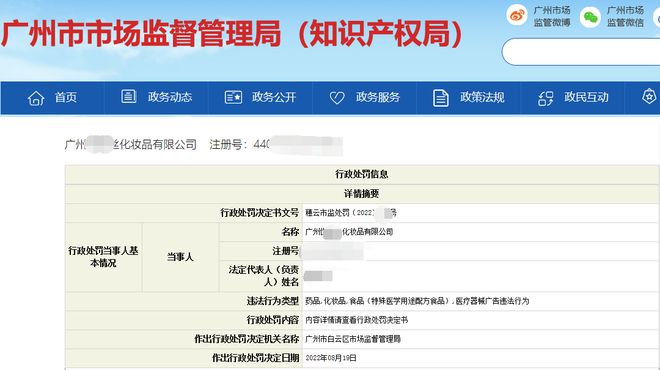Click the 法定代表人（负责人）姓名 label
Image resolution: width=660 pixels, height=370 pixels.
(264, 275)
